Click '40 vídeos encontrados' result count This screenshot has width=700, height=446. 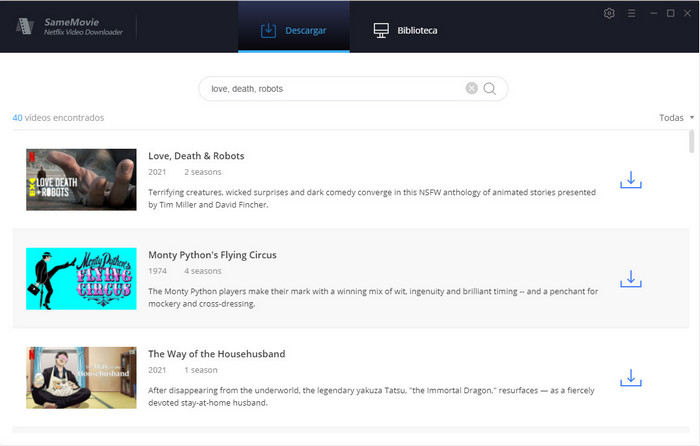pyautogui.click(x=58, y=118)
